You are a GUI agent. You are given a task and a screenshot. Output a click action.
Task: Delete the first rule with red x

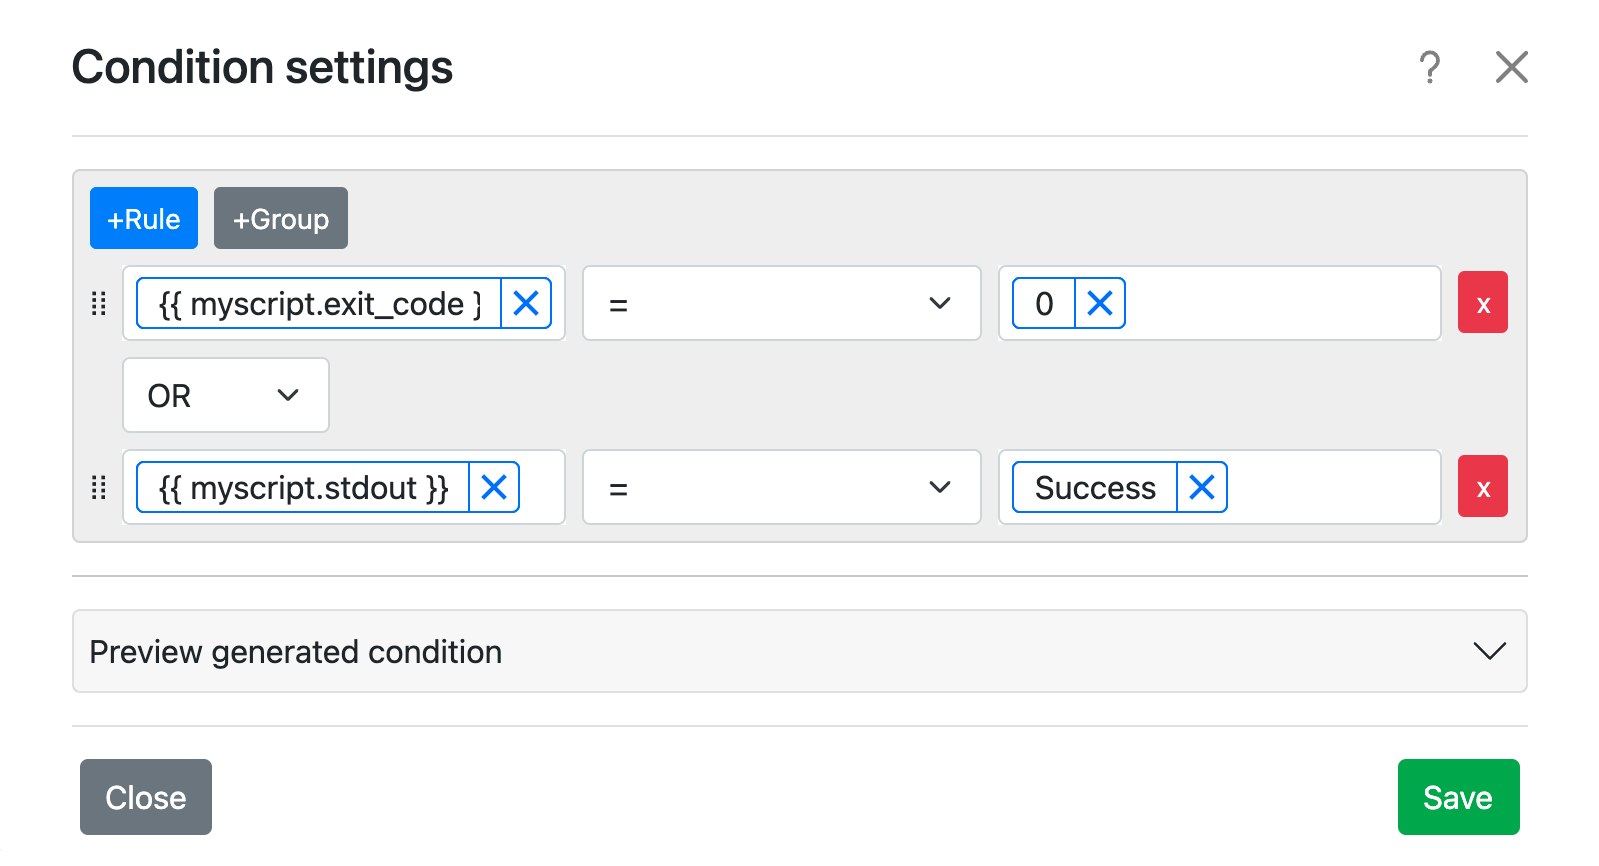1483,303
